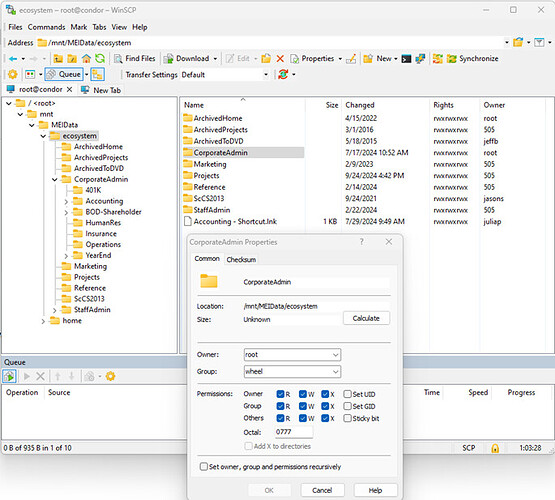The image size is (555, 500).
Task: Toggle Others Read permission checkbox
Action: coord(280,418)
